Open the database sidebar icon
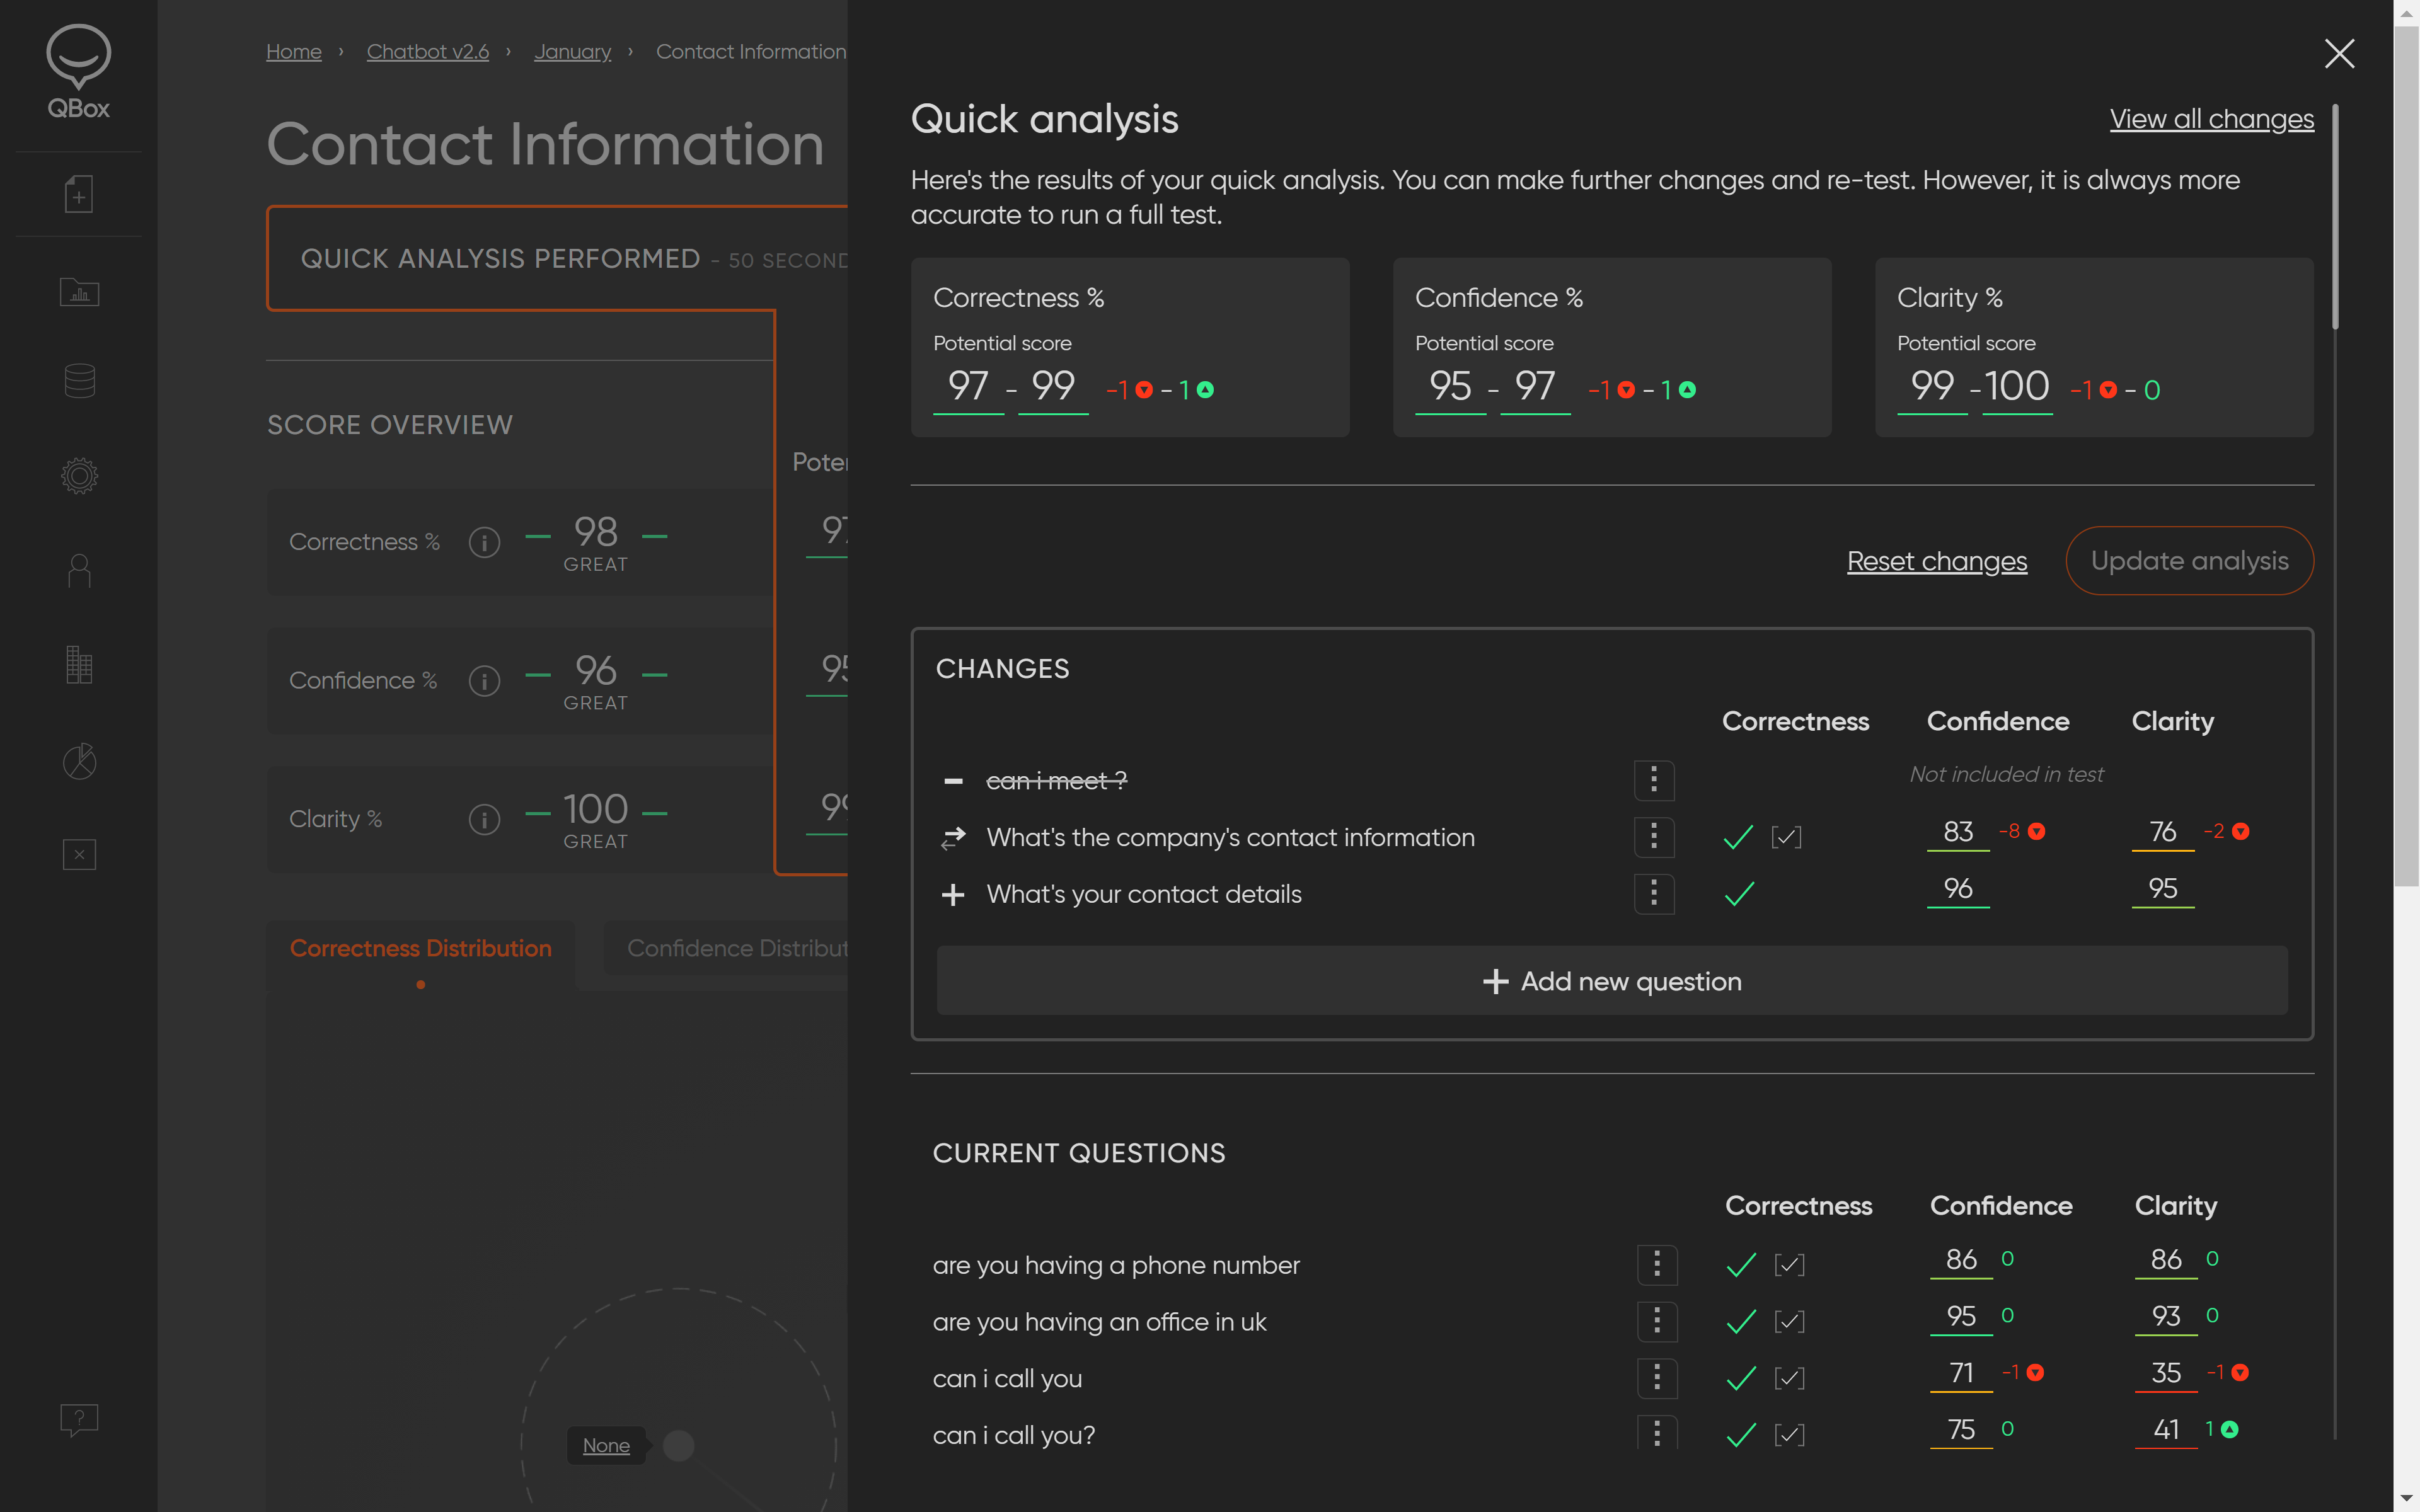 79,381
